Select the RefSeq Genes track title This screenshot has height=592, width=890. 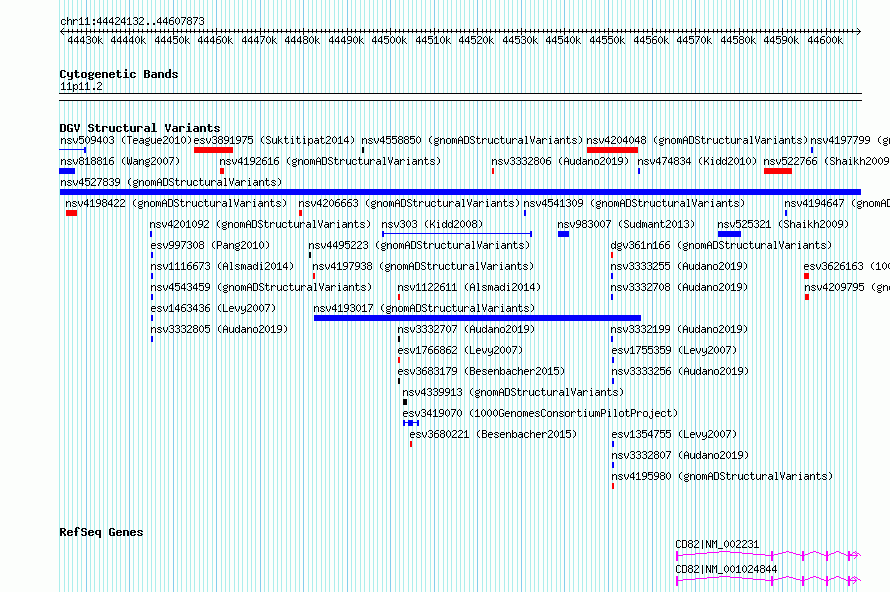coord(101,532)
